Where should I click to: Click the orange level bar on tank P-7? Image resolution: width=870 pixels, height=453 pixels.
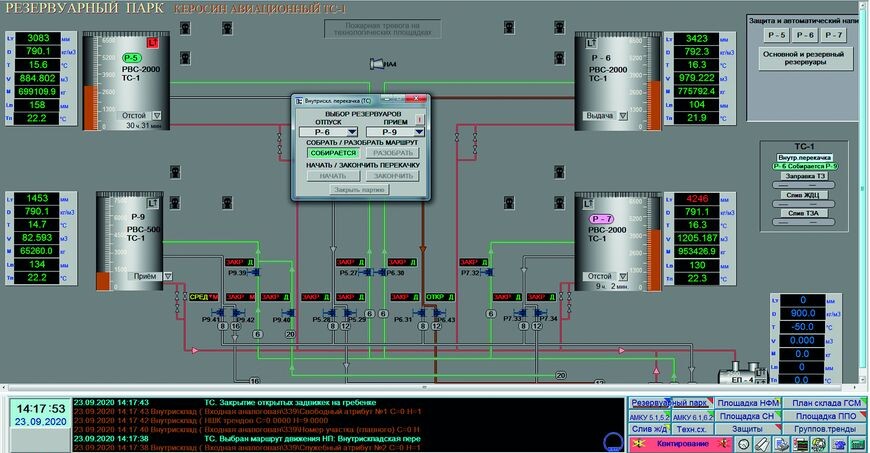coord(654,260)
